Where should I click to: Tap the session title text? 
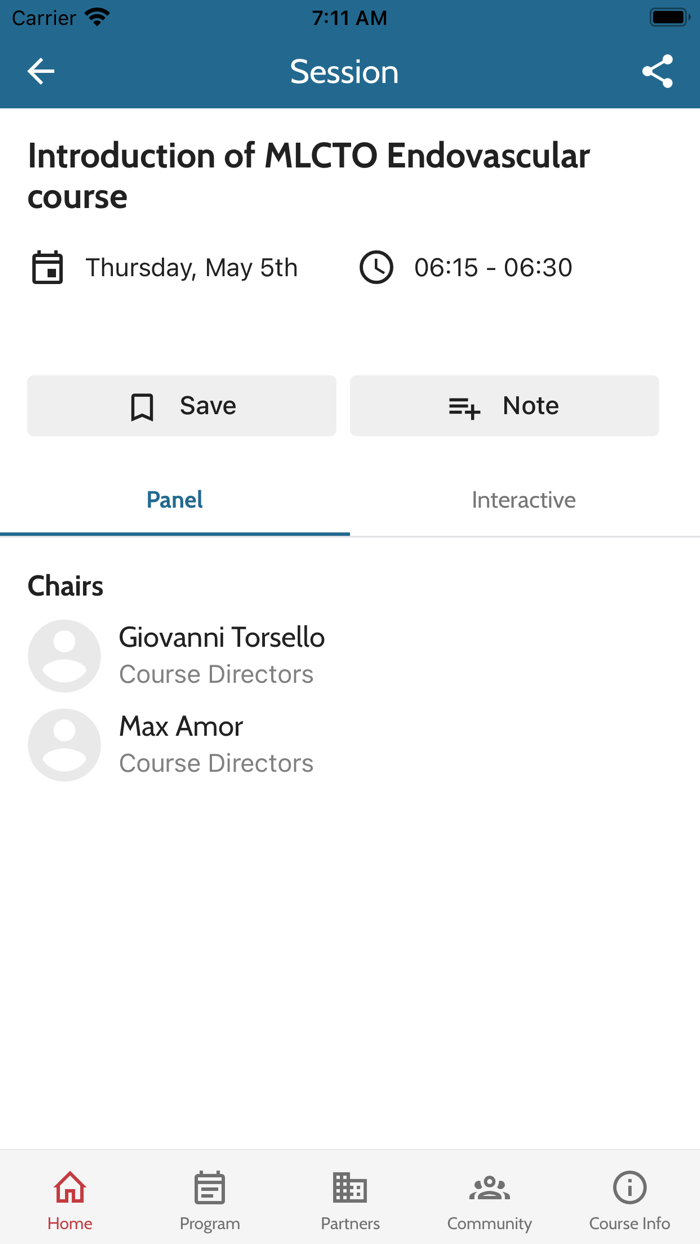click(x=309, y=175)
